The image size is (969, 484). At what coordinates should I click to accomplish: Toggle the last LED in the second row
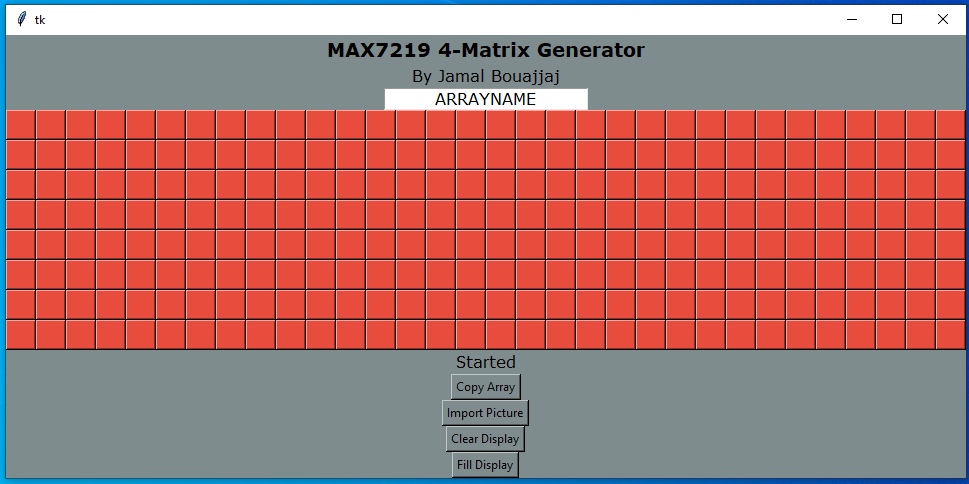[950, 155]
